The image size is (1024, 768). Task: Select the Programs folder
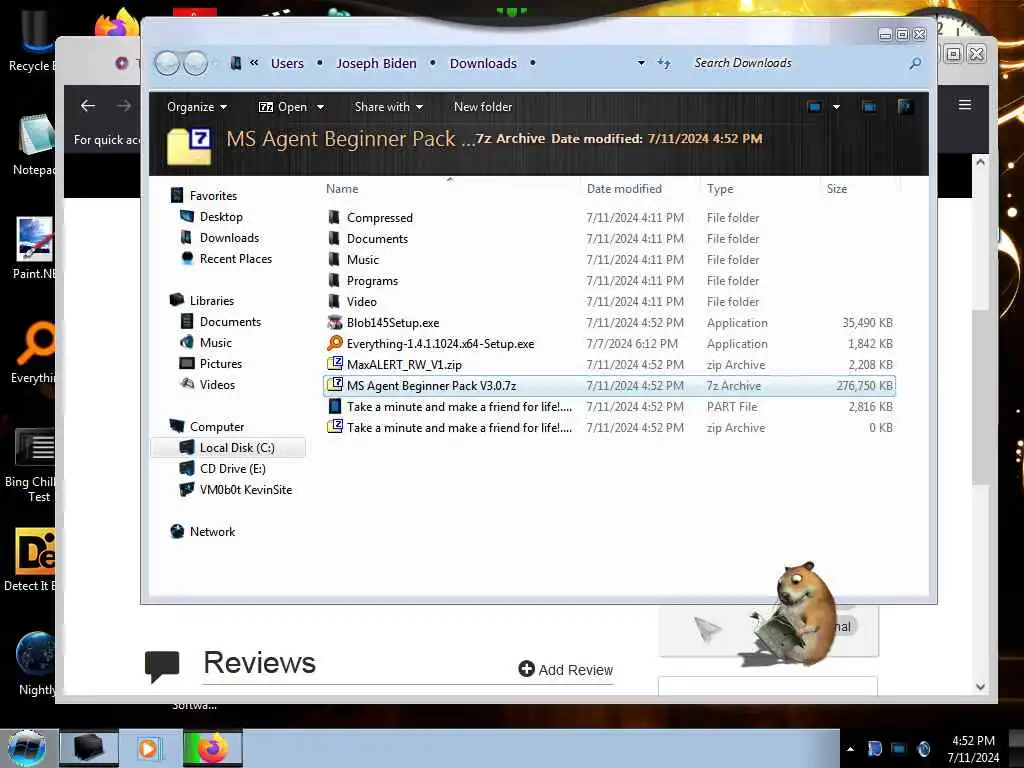[x=609, y=280]
